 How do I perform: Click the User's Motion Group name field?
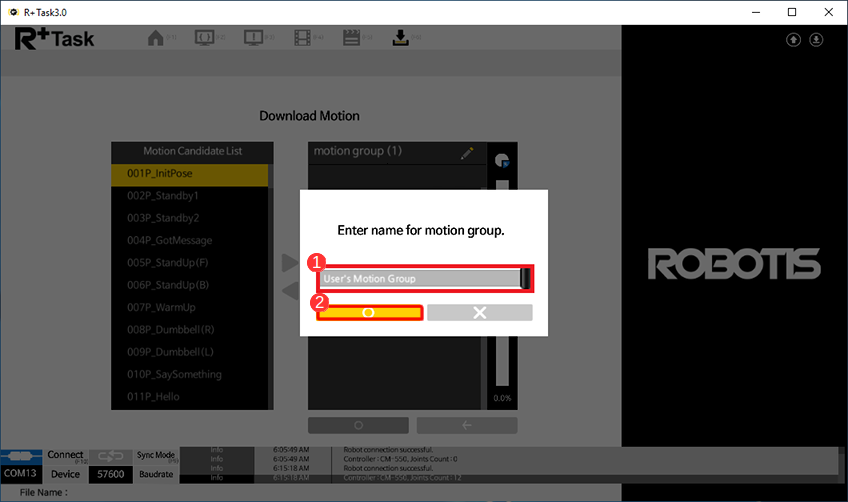(420, 278)
